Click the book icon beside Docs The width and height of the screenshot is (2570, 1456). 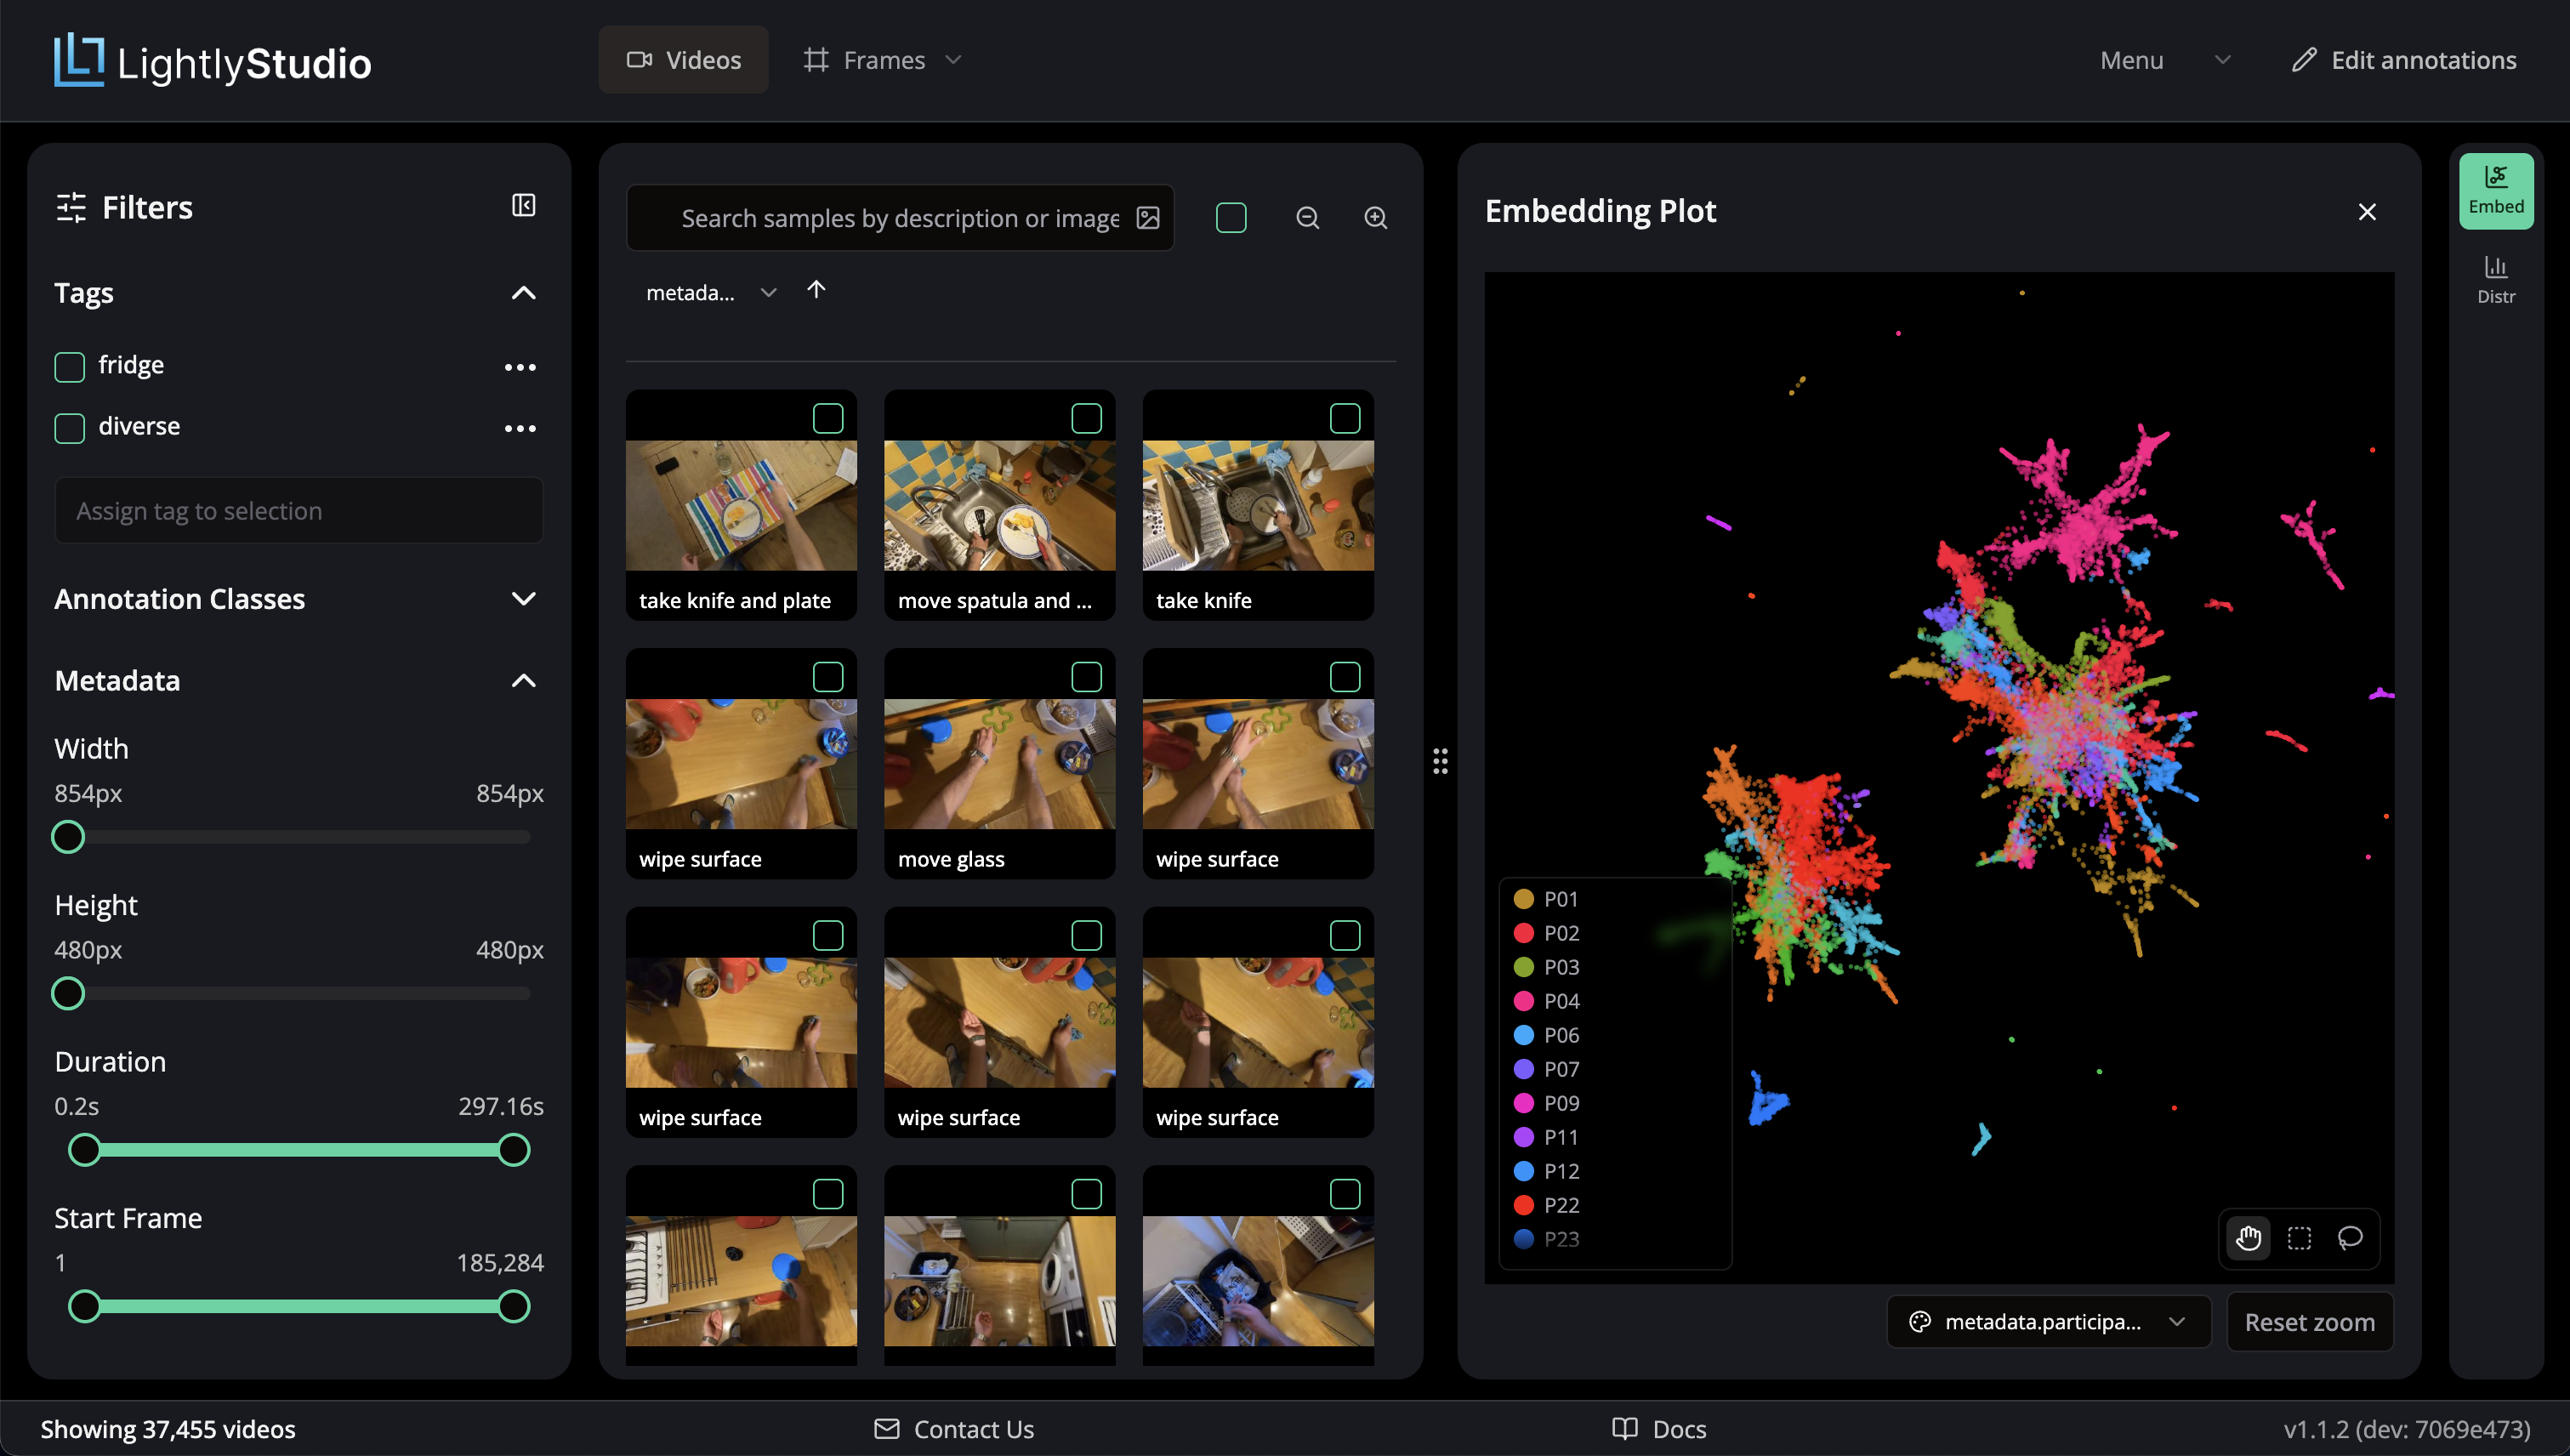click(1625, 1428)
